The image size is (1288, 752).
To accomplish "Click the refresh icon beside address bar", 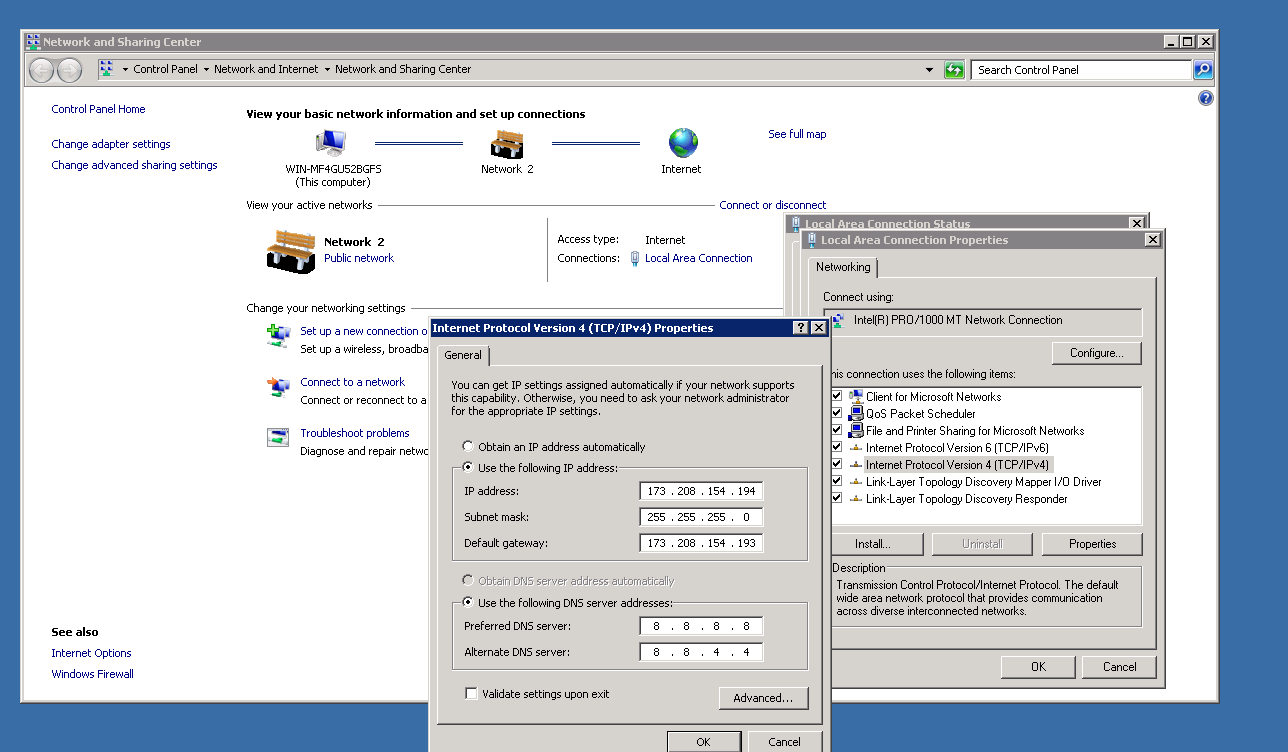I will [x=954, y=70].
